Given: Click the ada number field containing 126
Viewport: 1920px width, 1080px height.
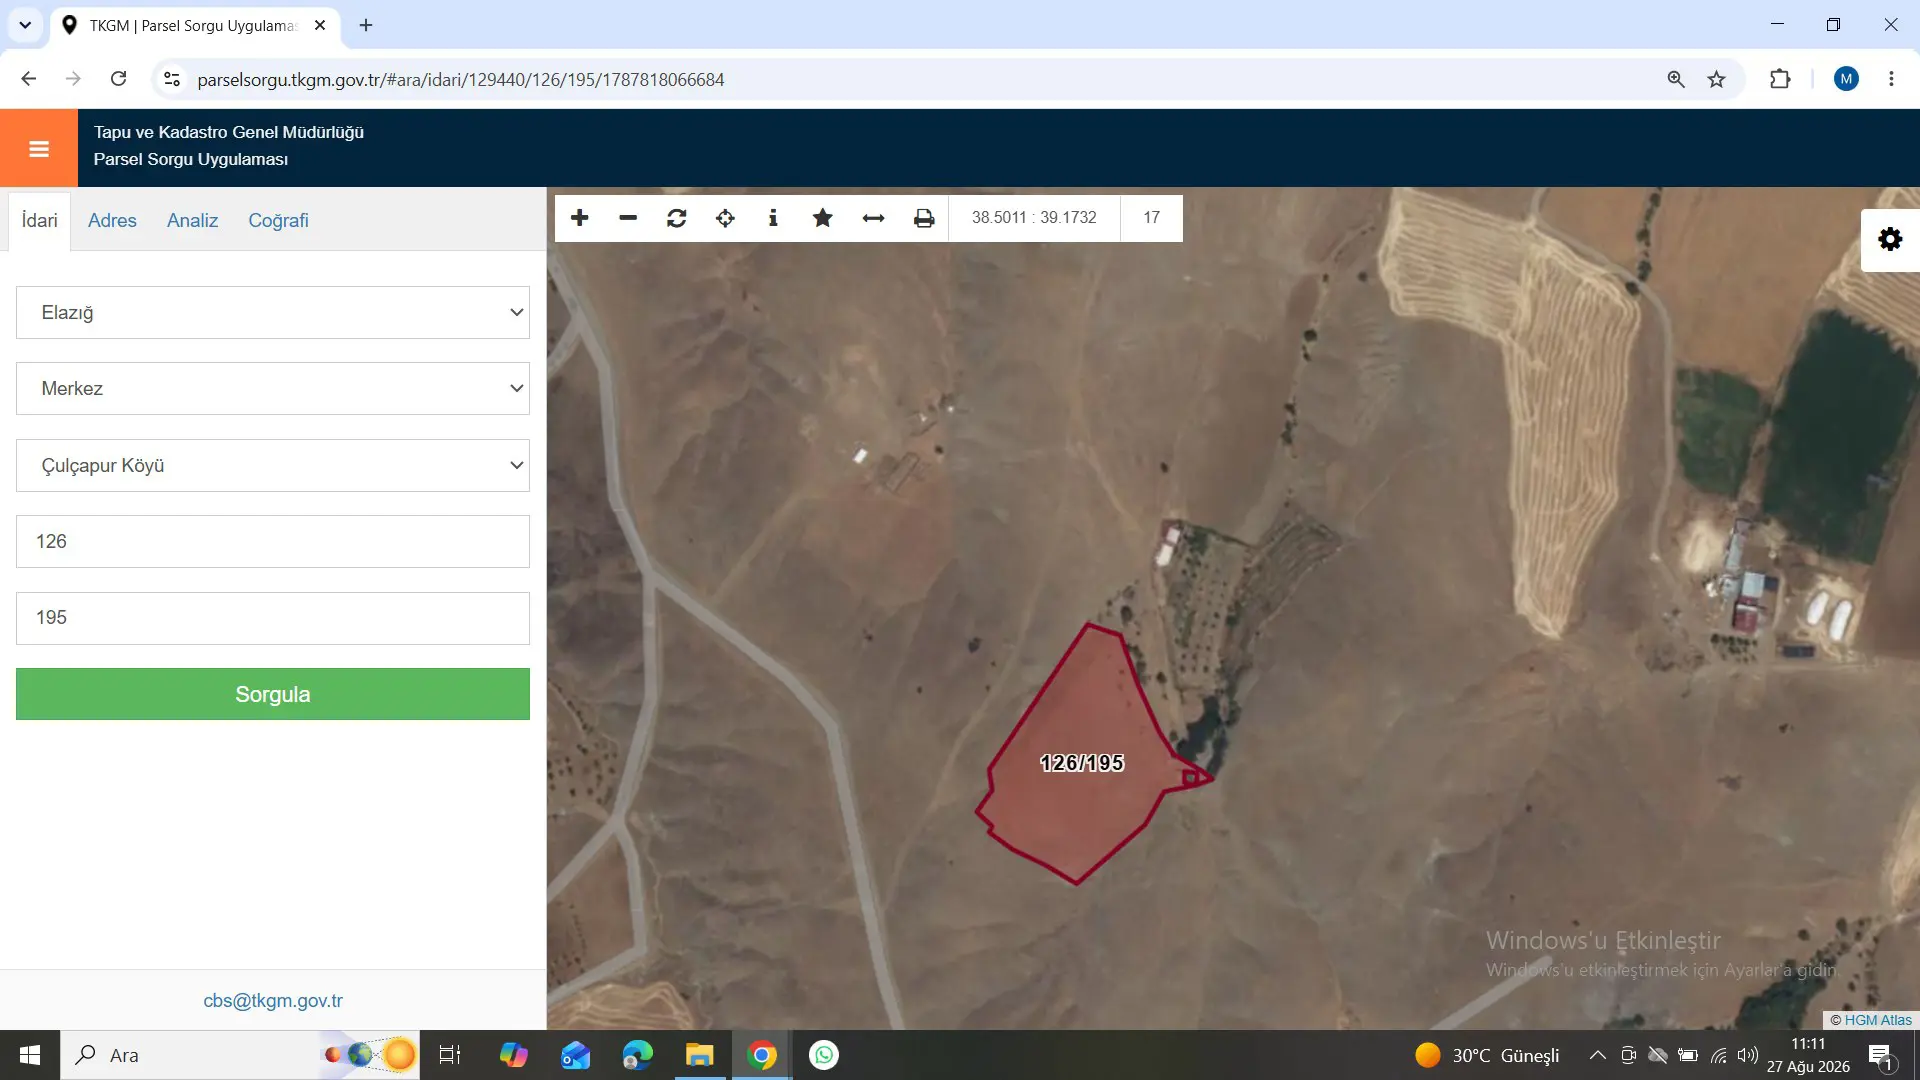Looking at the screenshot, I should [x=273, y=541].
